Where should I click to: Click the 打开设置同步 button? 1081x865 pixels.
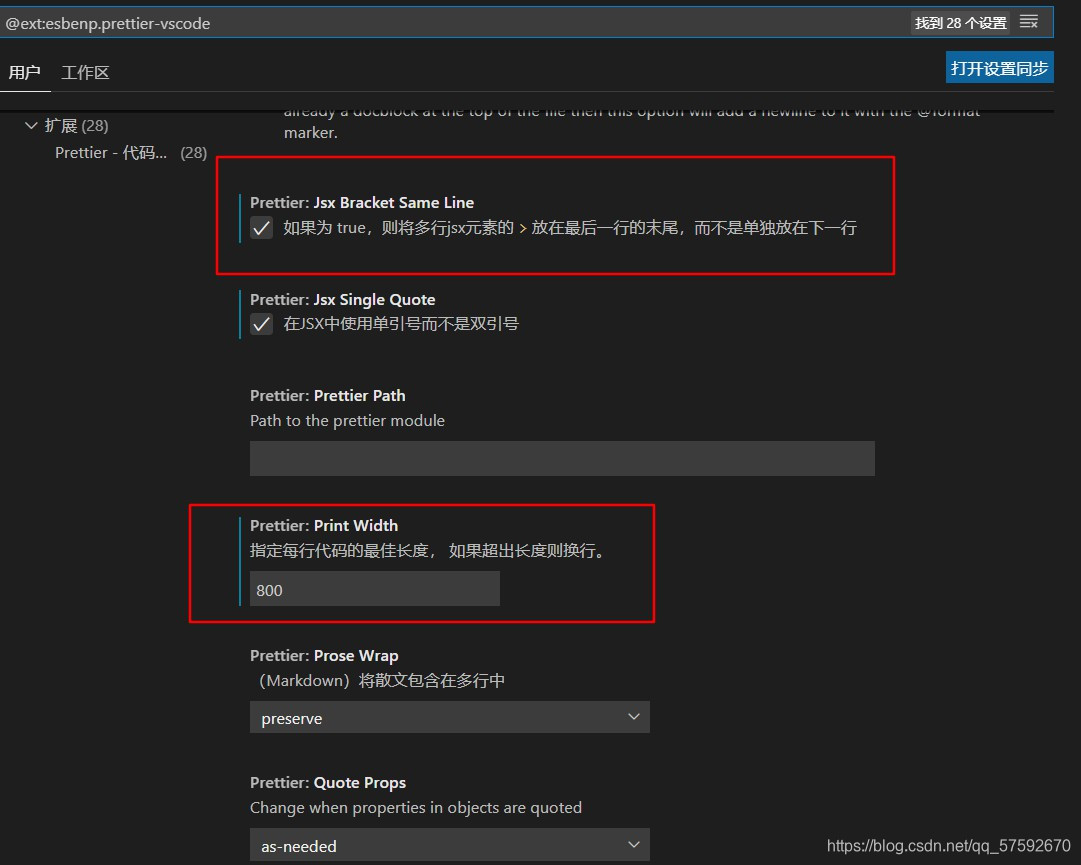[999, 68]
